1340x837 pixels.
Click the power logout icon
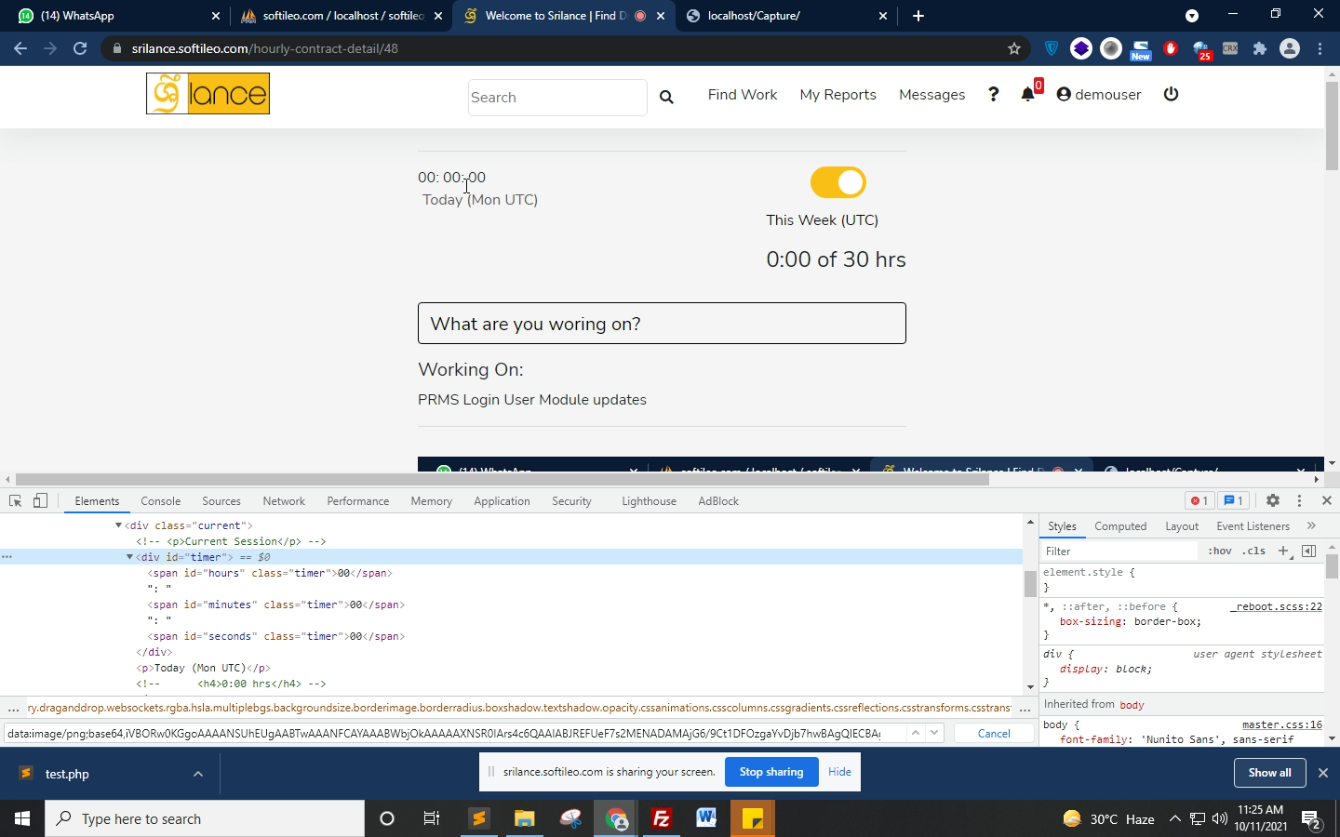click(x=1171, y=94)
